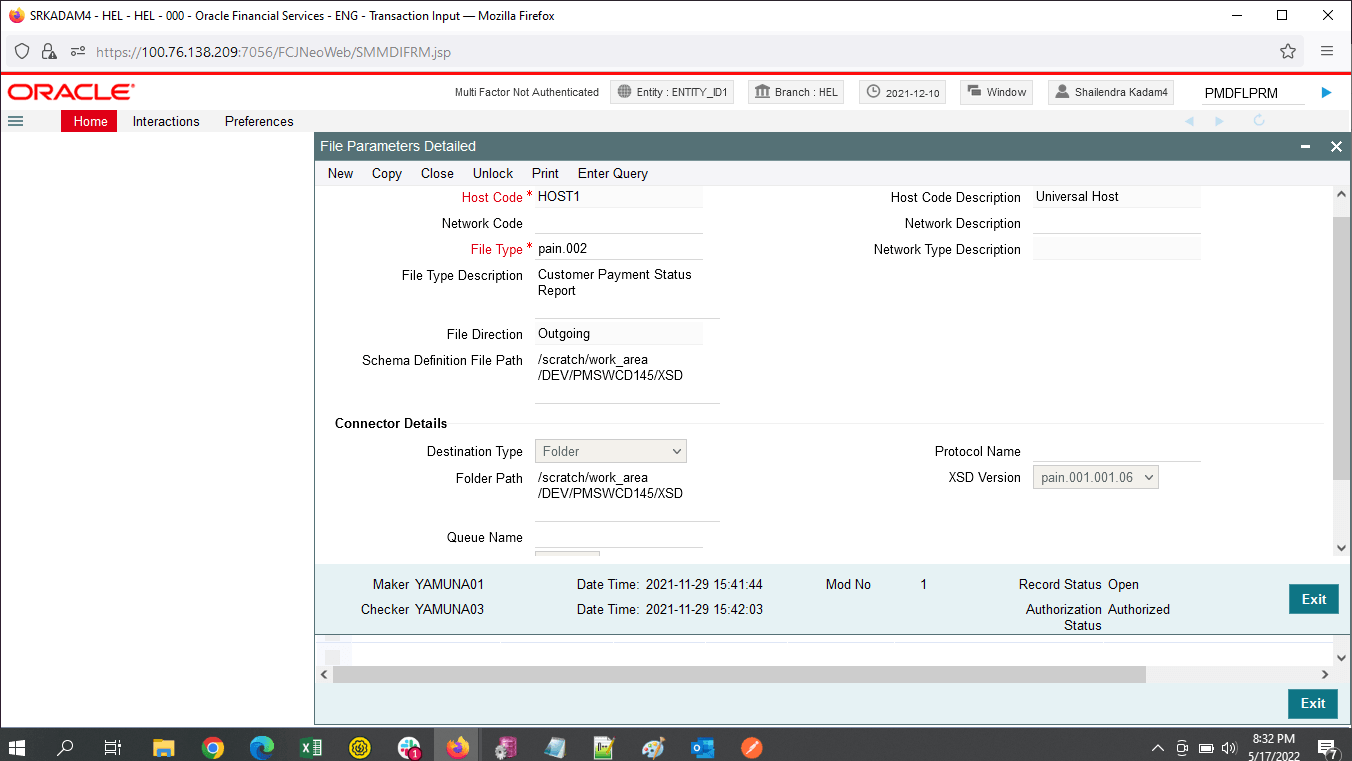Image resolution: width=1352 pixels, height=761 pixels.
Task: Click Unlock in the form toolbar
Action: point(493,173)
